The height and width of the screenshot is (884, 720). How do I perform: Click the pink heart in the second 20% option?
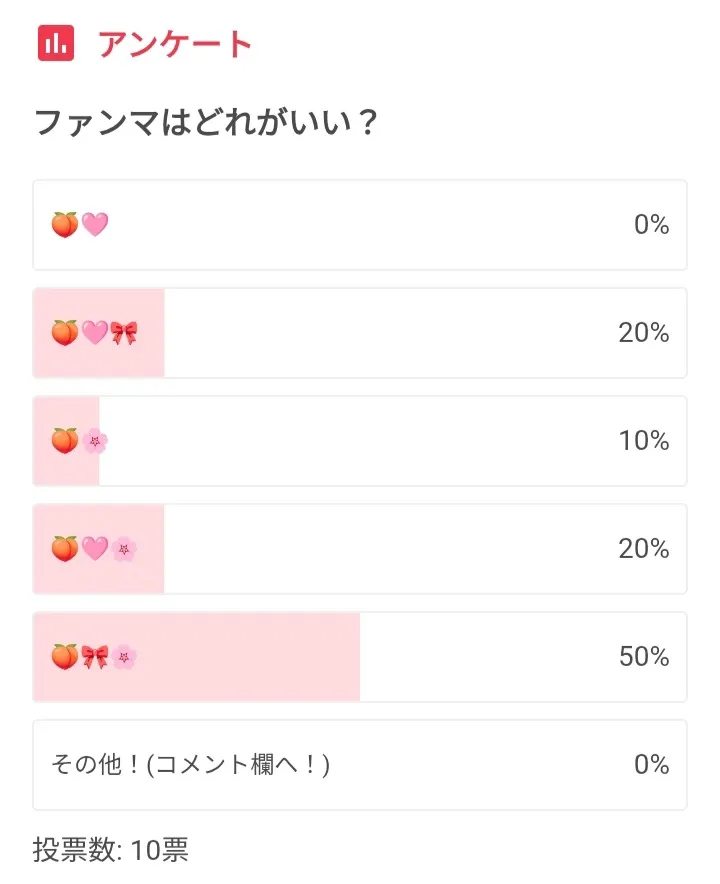94,549
